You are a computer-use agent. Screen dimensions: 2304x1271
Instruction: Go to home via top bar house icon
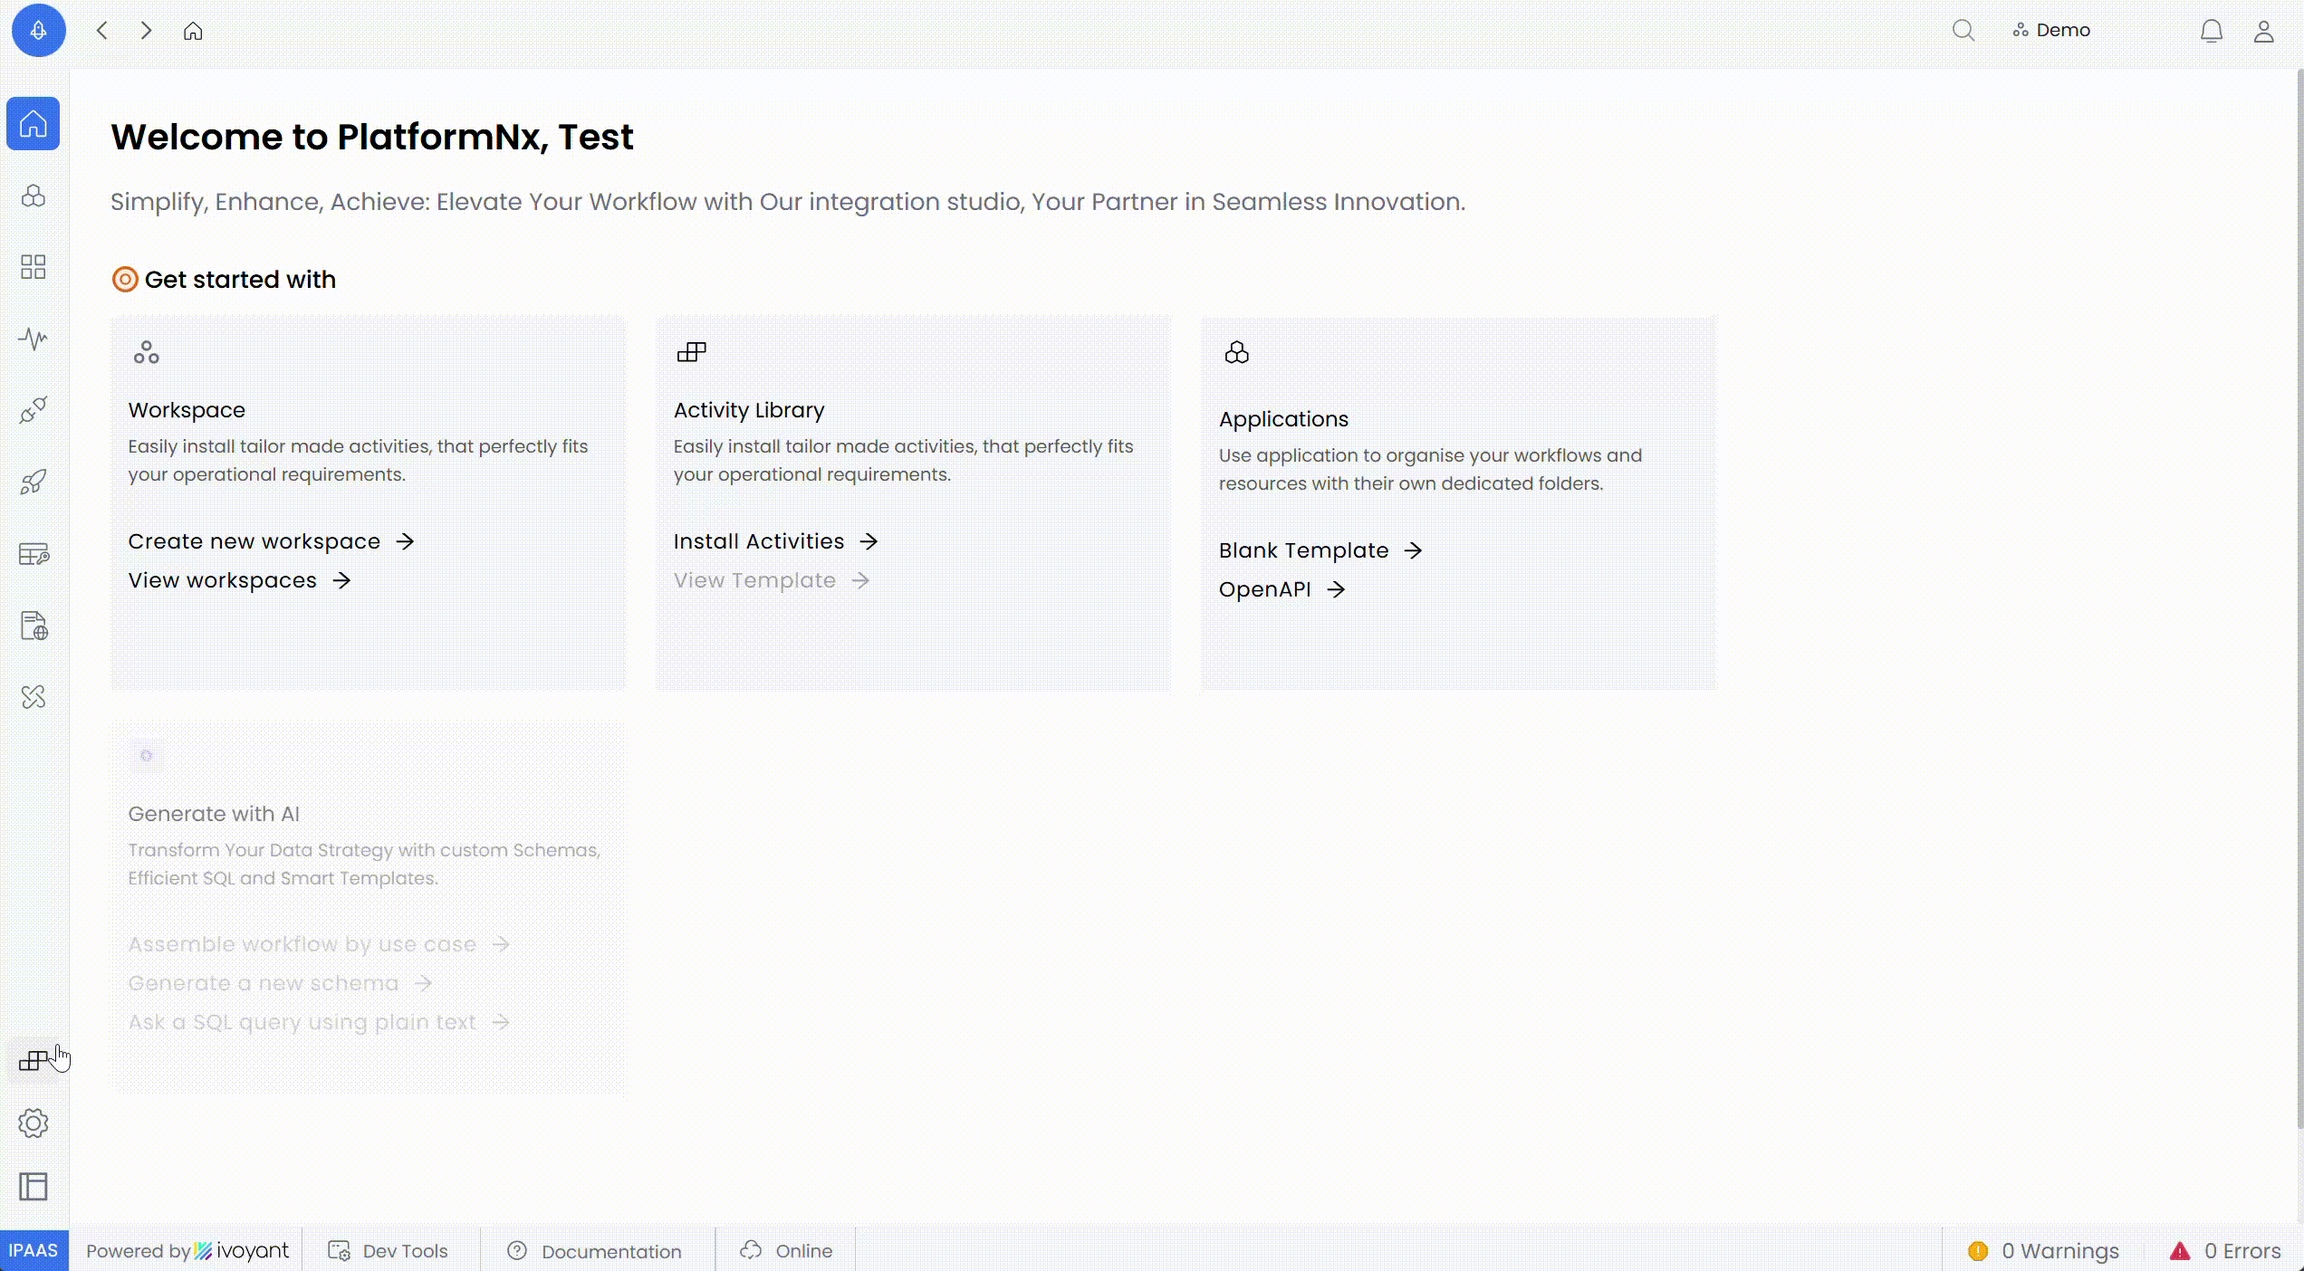193,31
